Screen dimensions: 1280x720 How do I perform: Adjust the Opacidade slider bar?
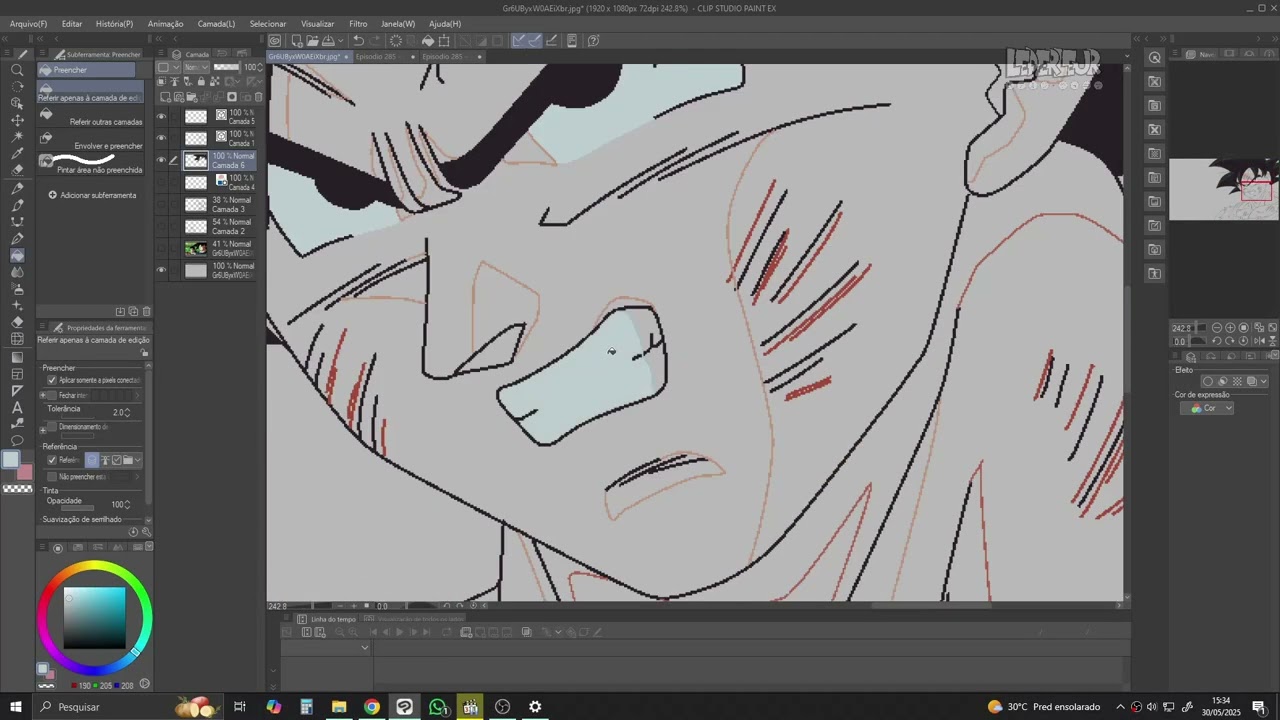(x=78, y=509)
